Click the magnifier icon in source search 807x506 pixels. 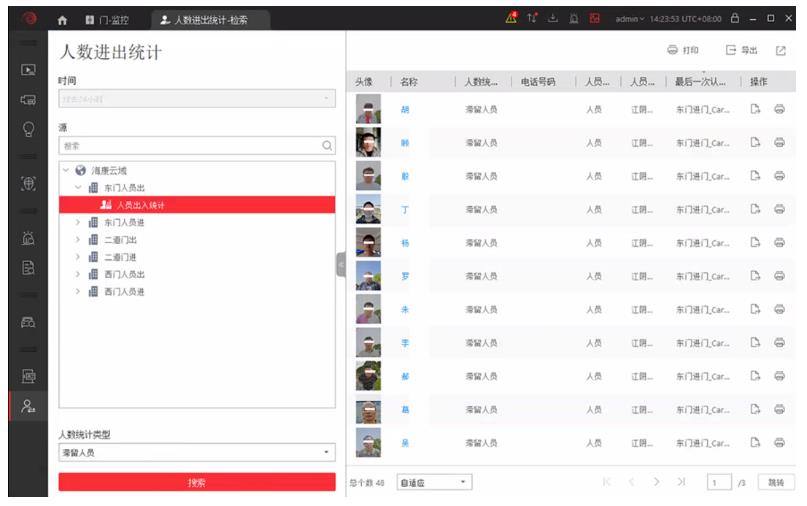pyautogui.click(x=327, y=145)
